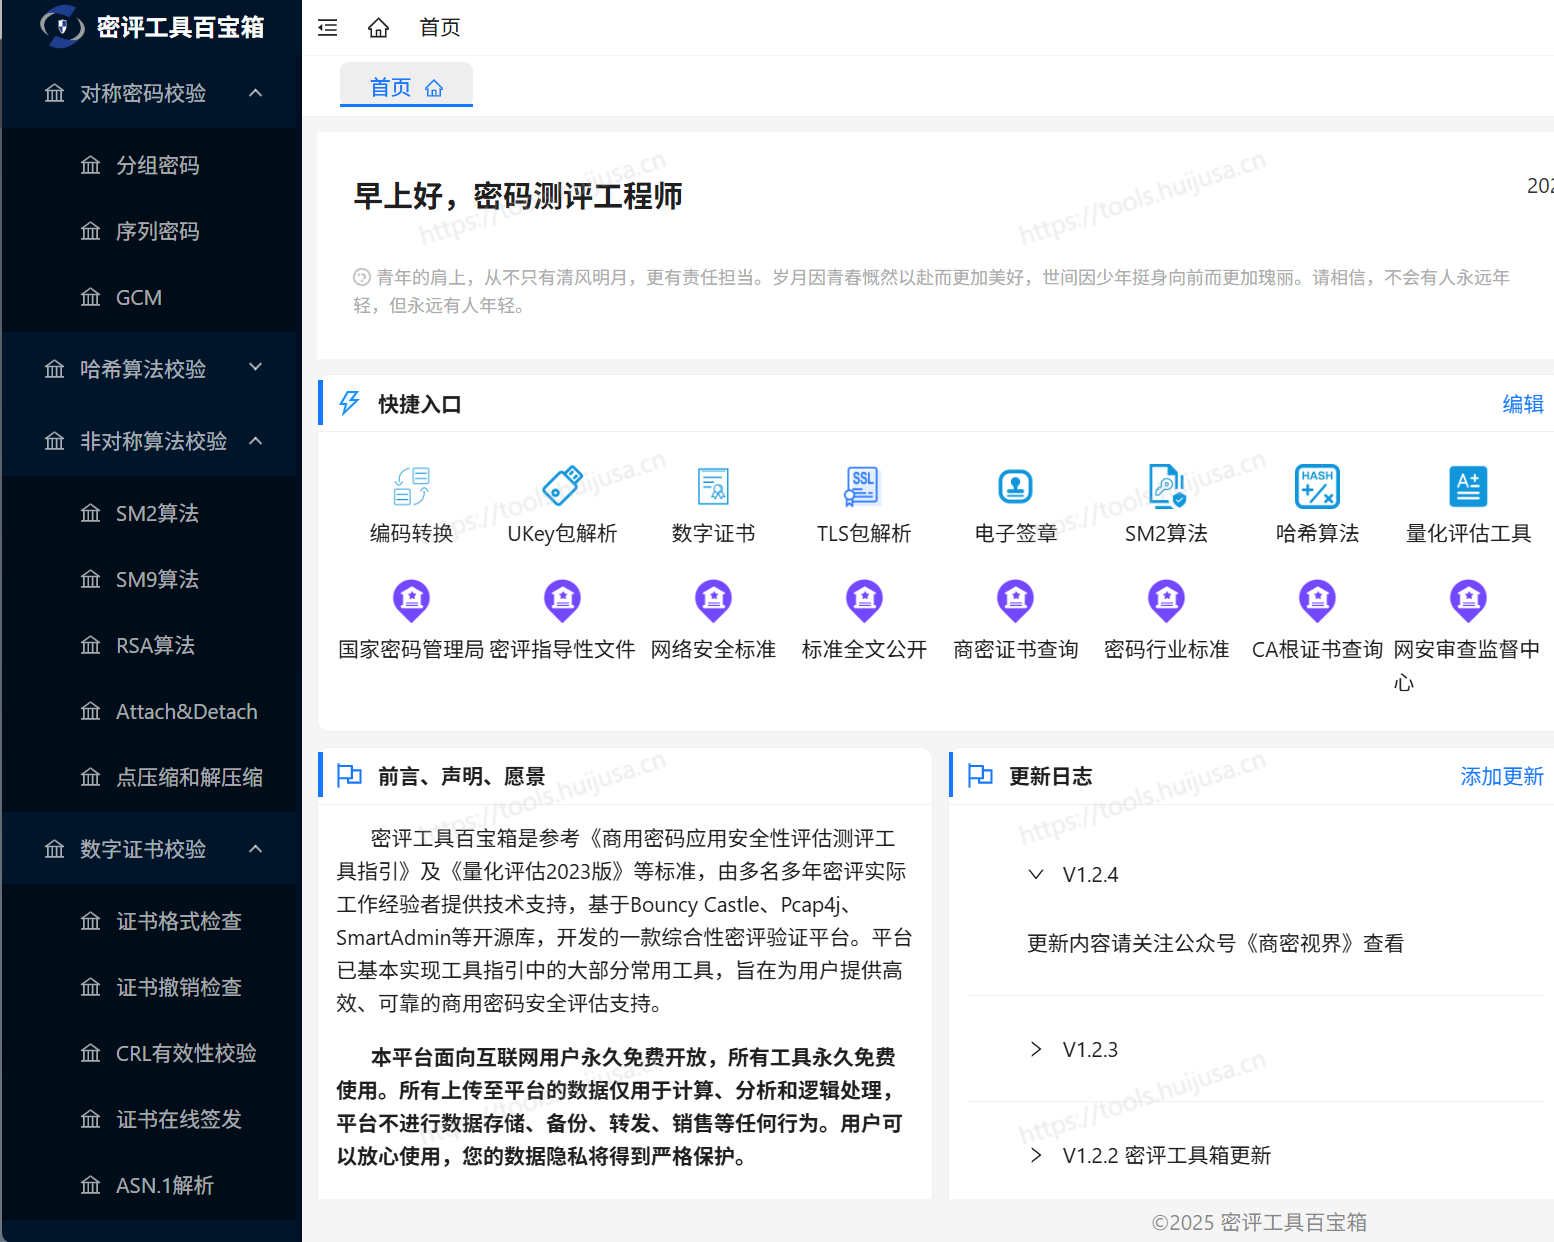The width and height of the screenshot is (1554, 1242).
Task: Collapse the 非对称算法校验 sidebar group
Action: (x=255, y=441)
